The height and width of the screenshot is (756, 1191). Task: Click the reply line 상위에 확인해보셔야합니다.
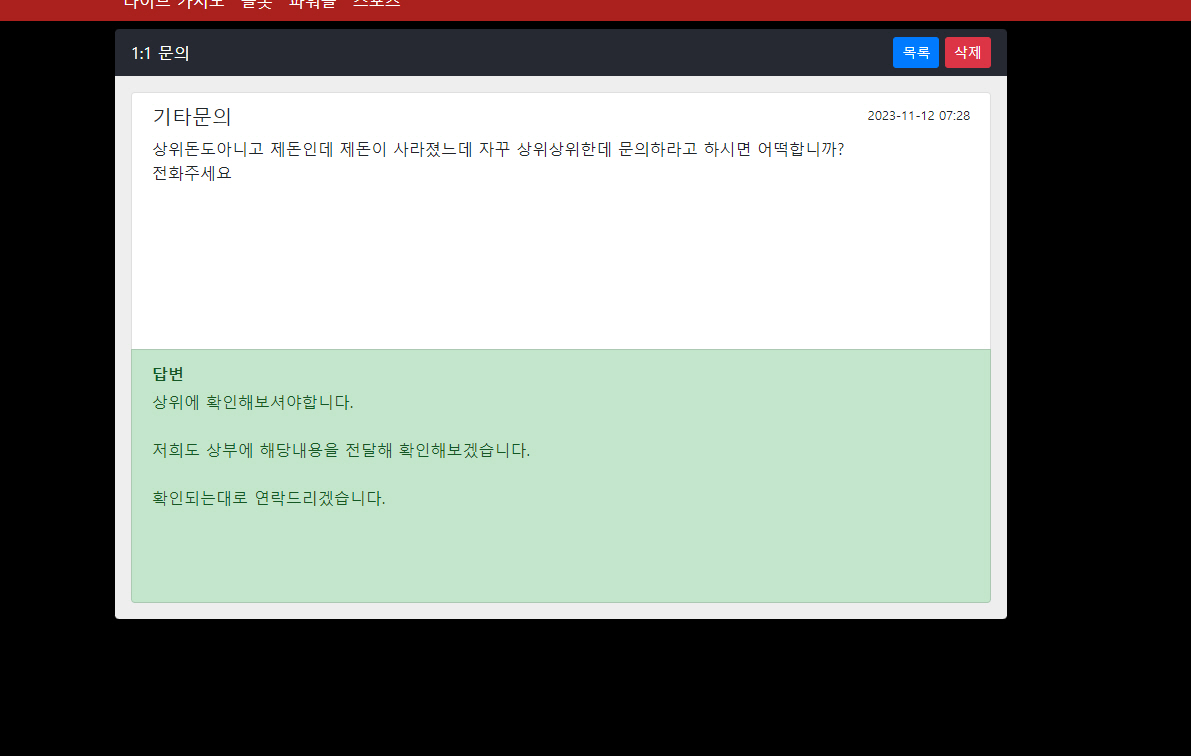pos(253,402)
